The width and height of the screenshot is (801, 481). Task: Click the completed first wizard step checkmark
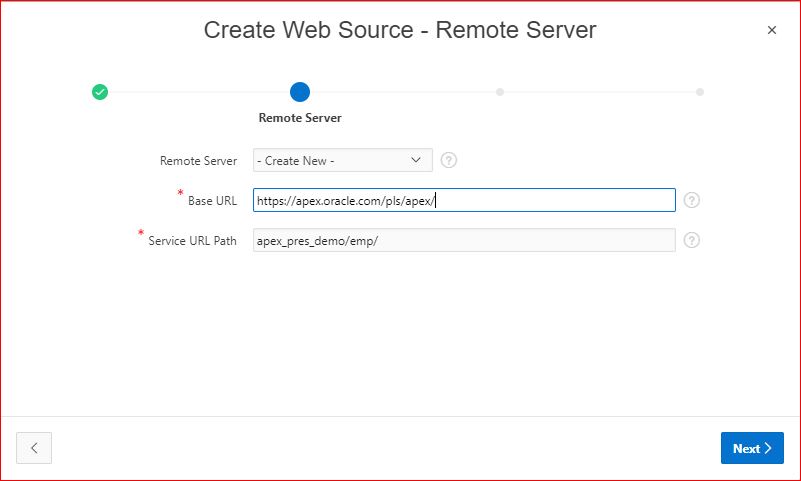100,92
